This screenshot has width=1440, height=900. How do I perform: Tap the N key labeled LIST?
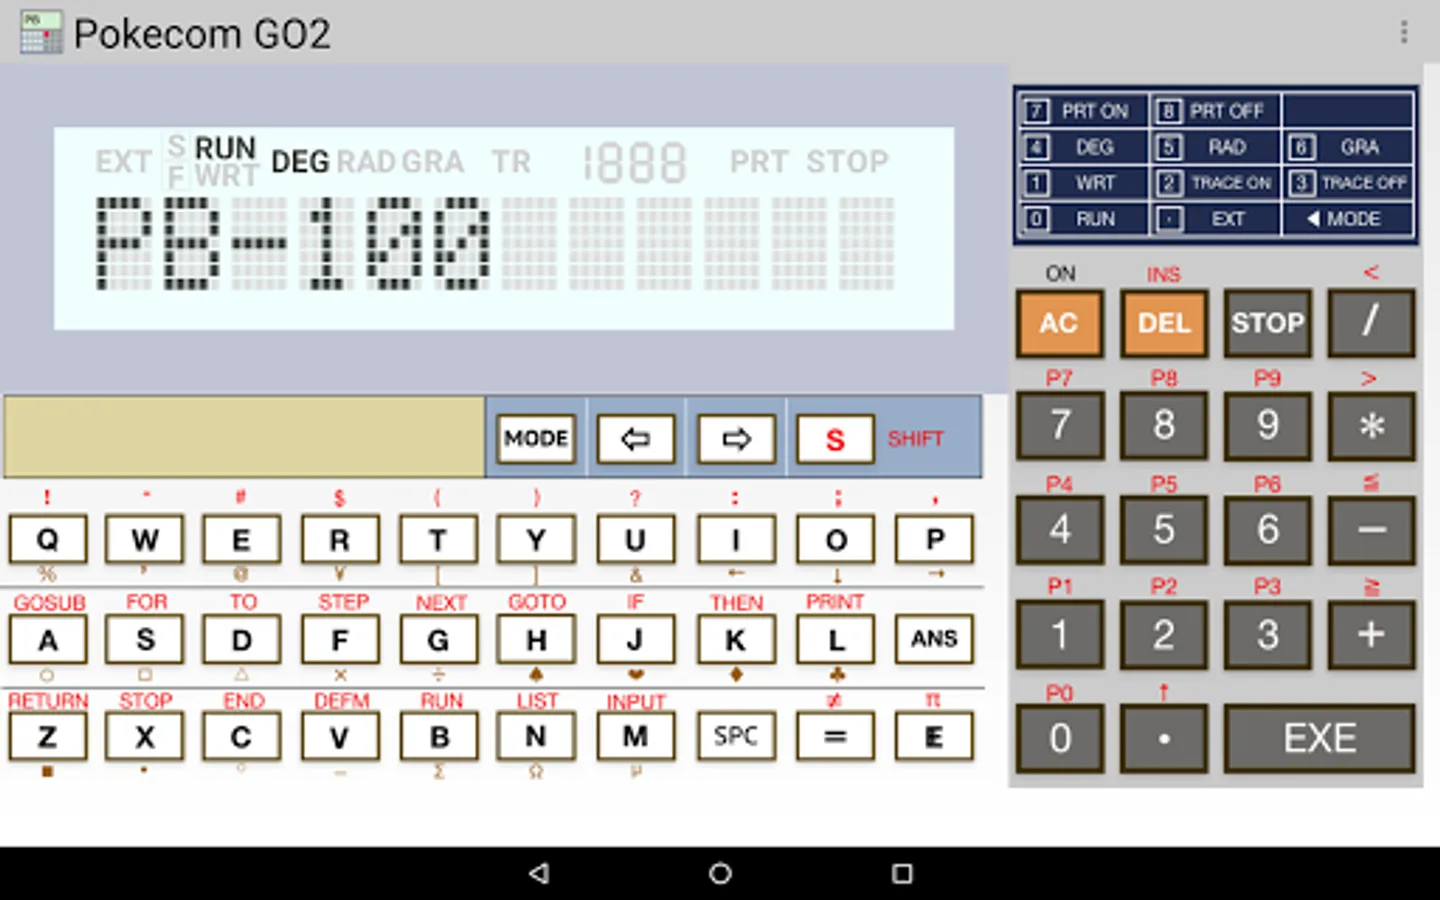(536, 737)
